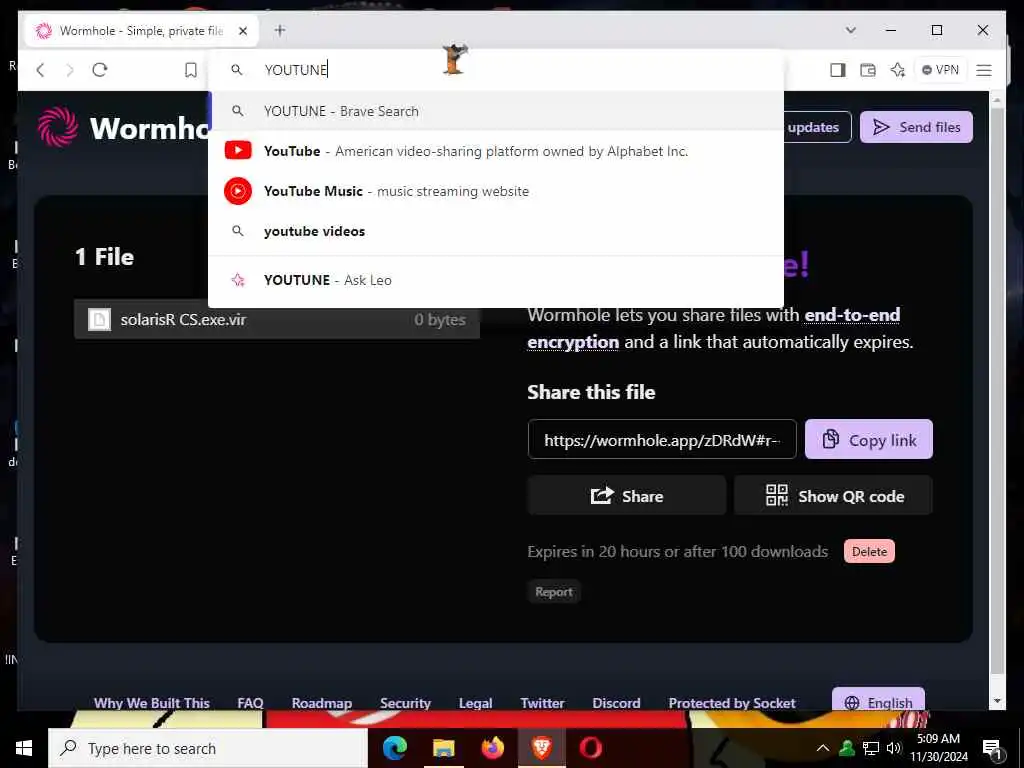Open the notification center icon
The image size is (1024, 768).
click(991, 749)
